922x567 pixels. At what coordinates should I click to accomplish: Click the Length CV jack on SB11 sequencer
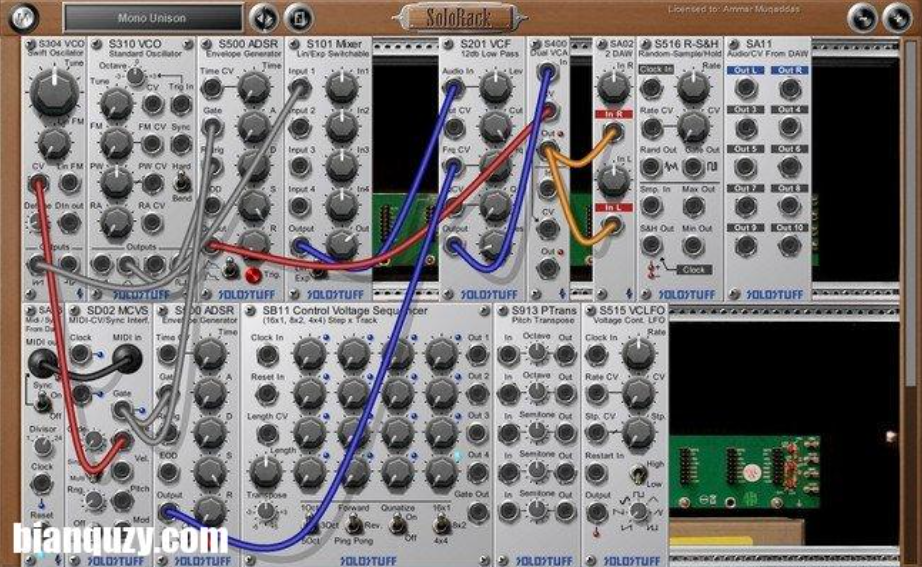(267, 433)
